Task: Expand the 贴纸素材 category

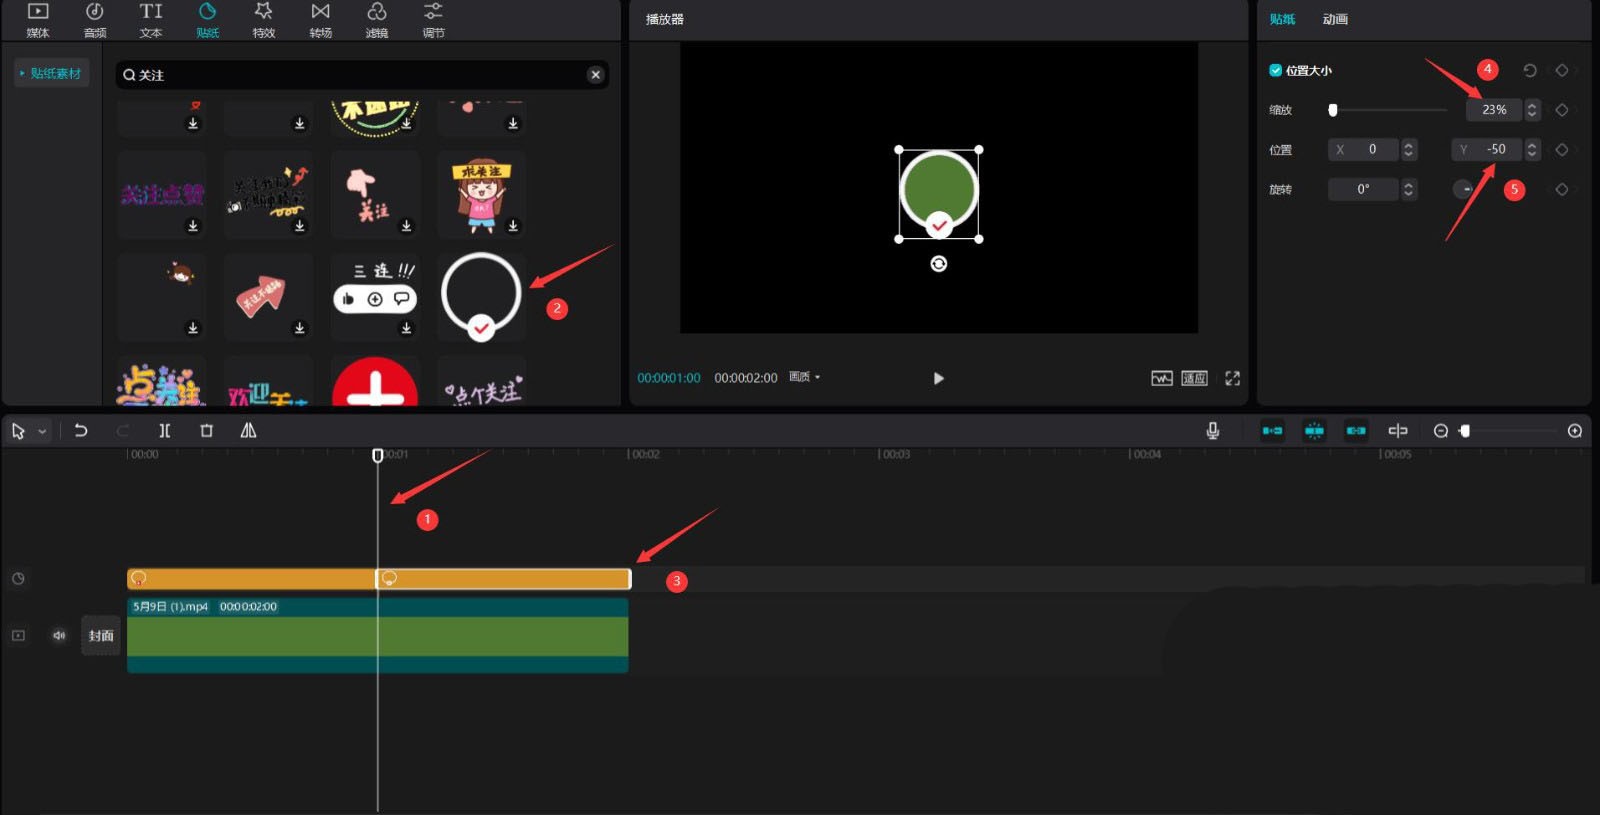Action: [51, 73]
